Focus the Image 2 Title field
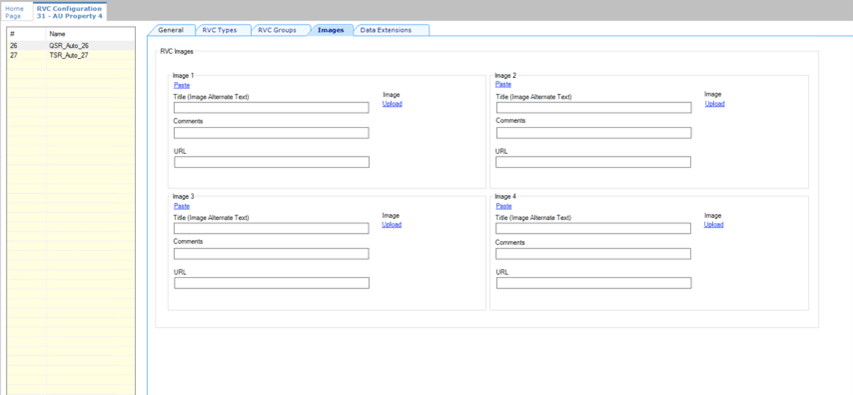The width and height of the screenshot is (853, 395). (x=594, y=108)
